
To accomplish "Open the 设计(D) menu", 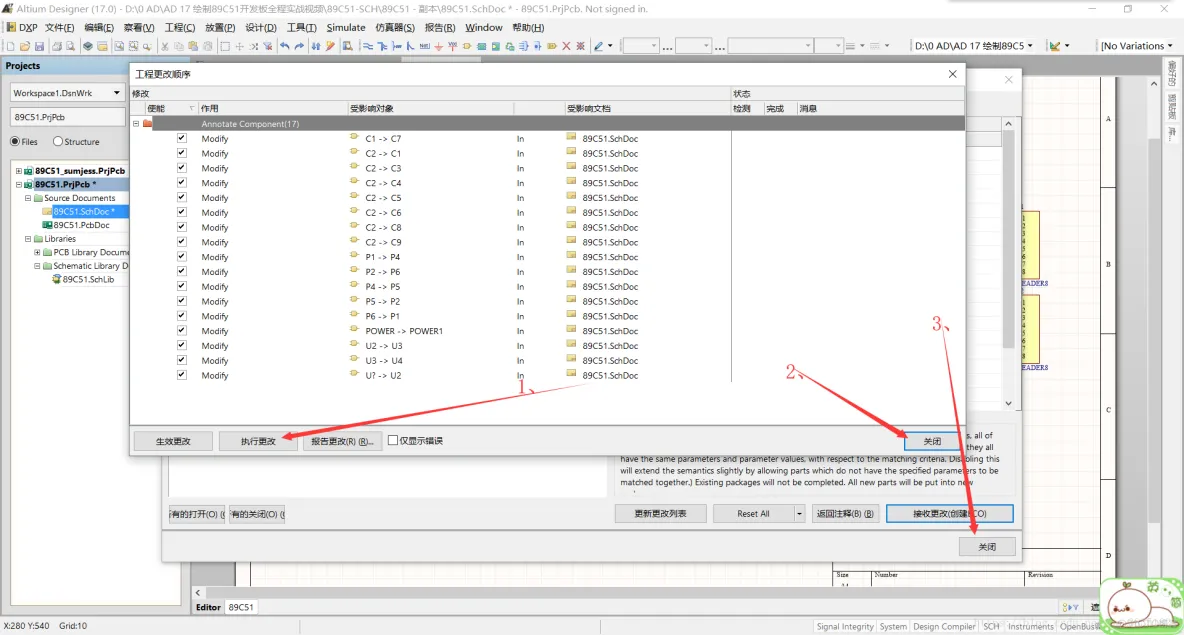I will 261,27.
